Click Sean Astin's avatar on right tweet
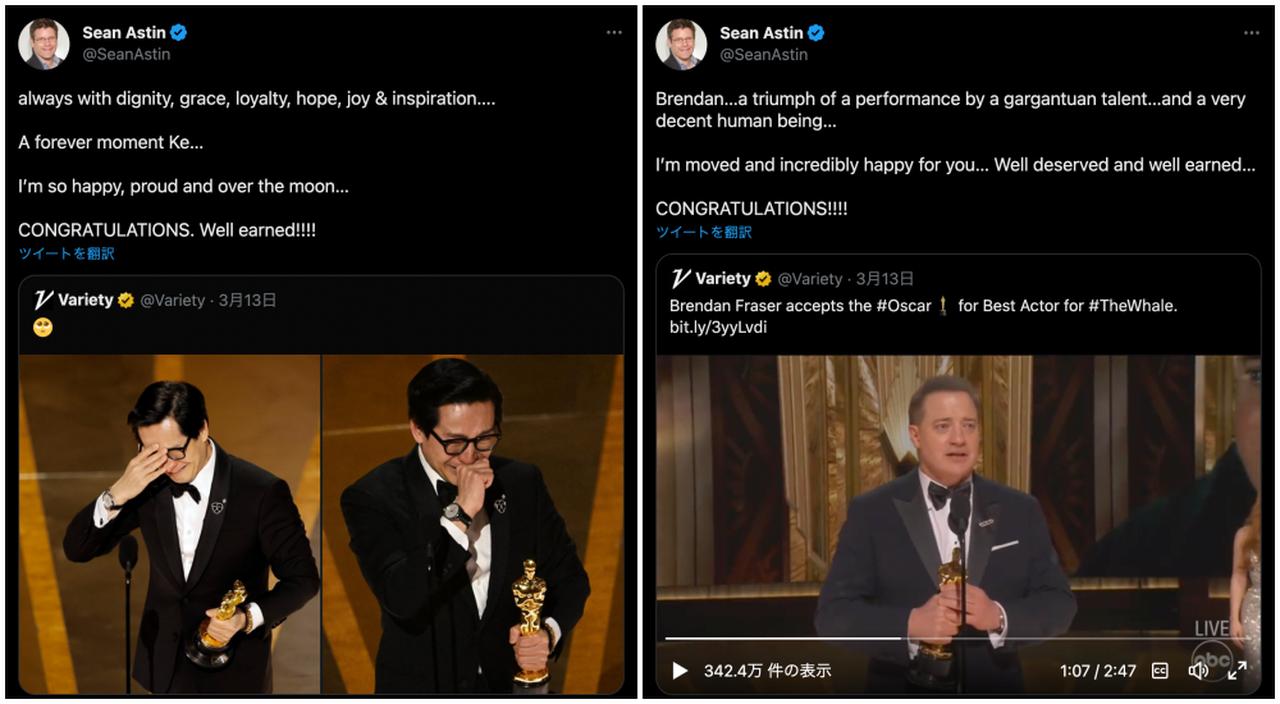The image size is (1280, 704). click(x=681, y=44)
